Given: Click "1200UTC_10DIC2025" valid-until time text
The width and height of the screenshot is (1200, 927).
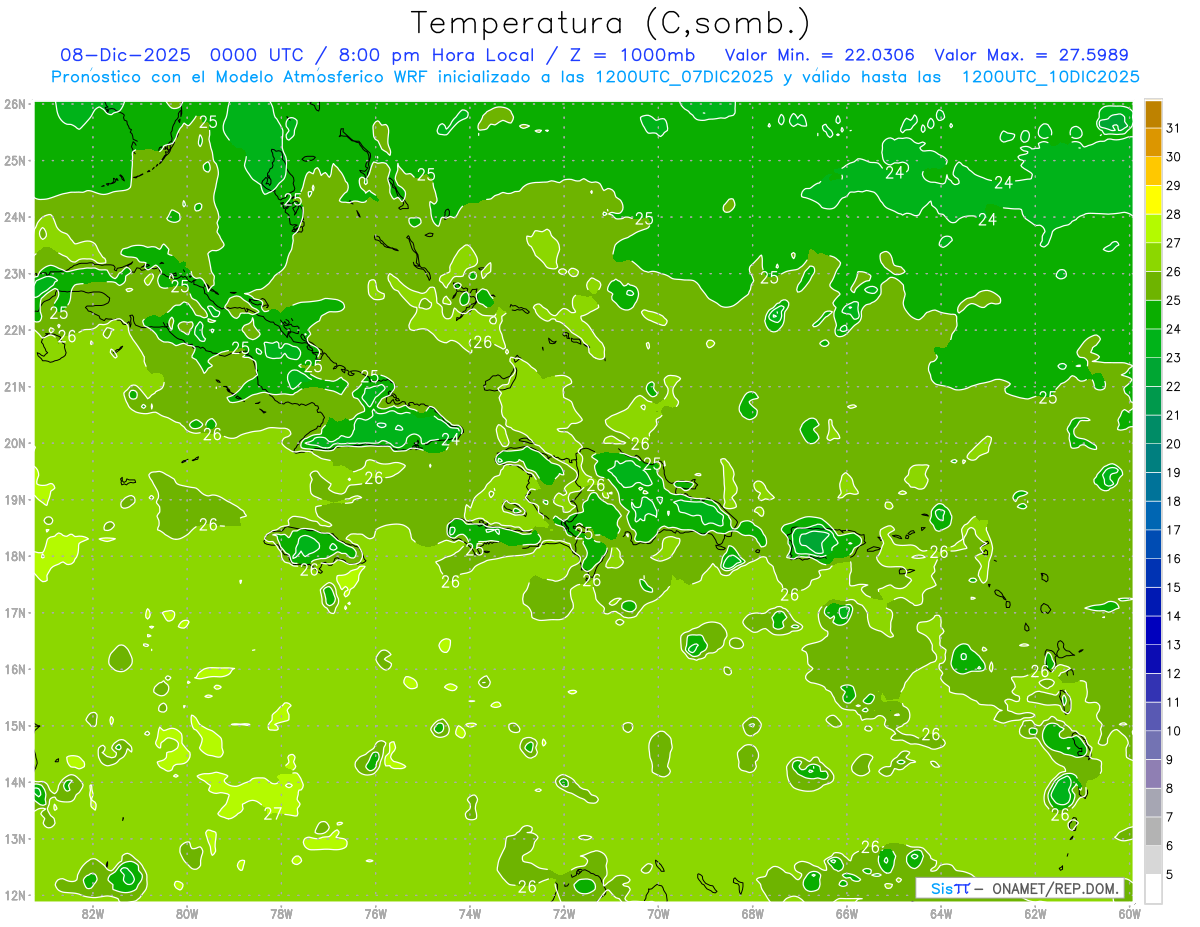Looking at the screenshot, I should pos(1050,77).
